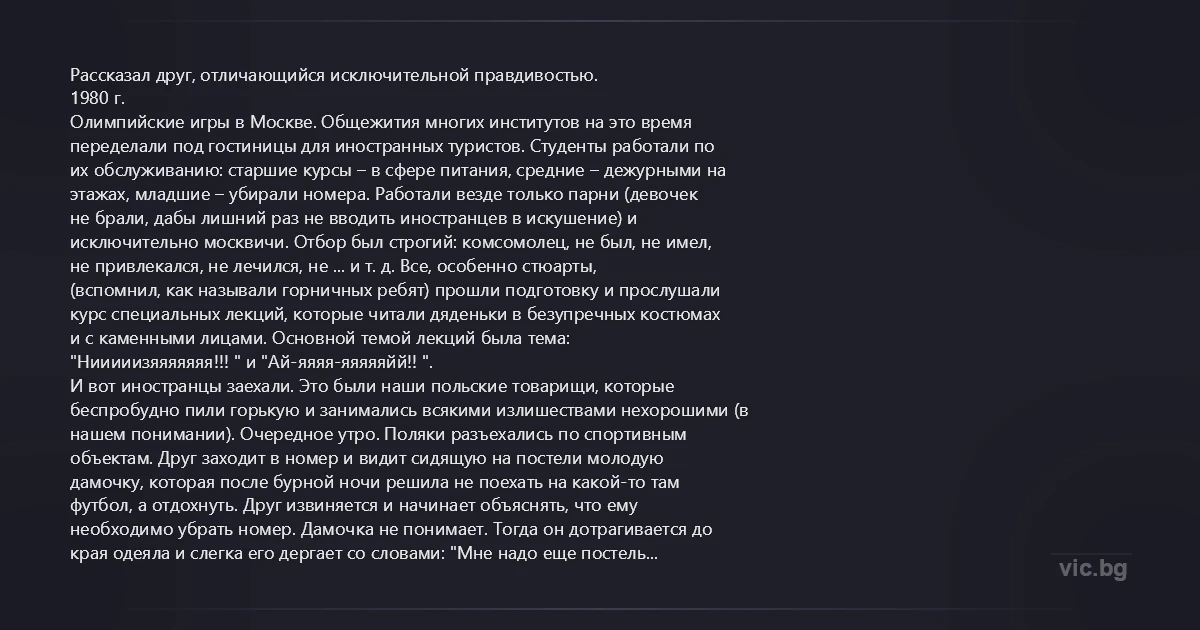Click the line starting "И вот иностранцы заехали"

[372, 386]
